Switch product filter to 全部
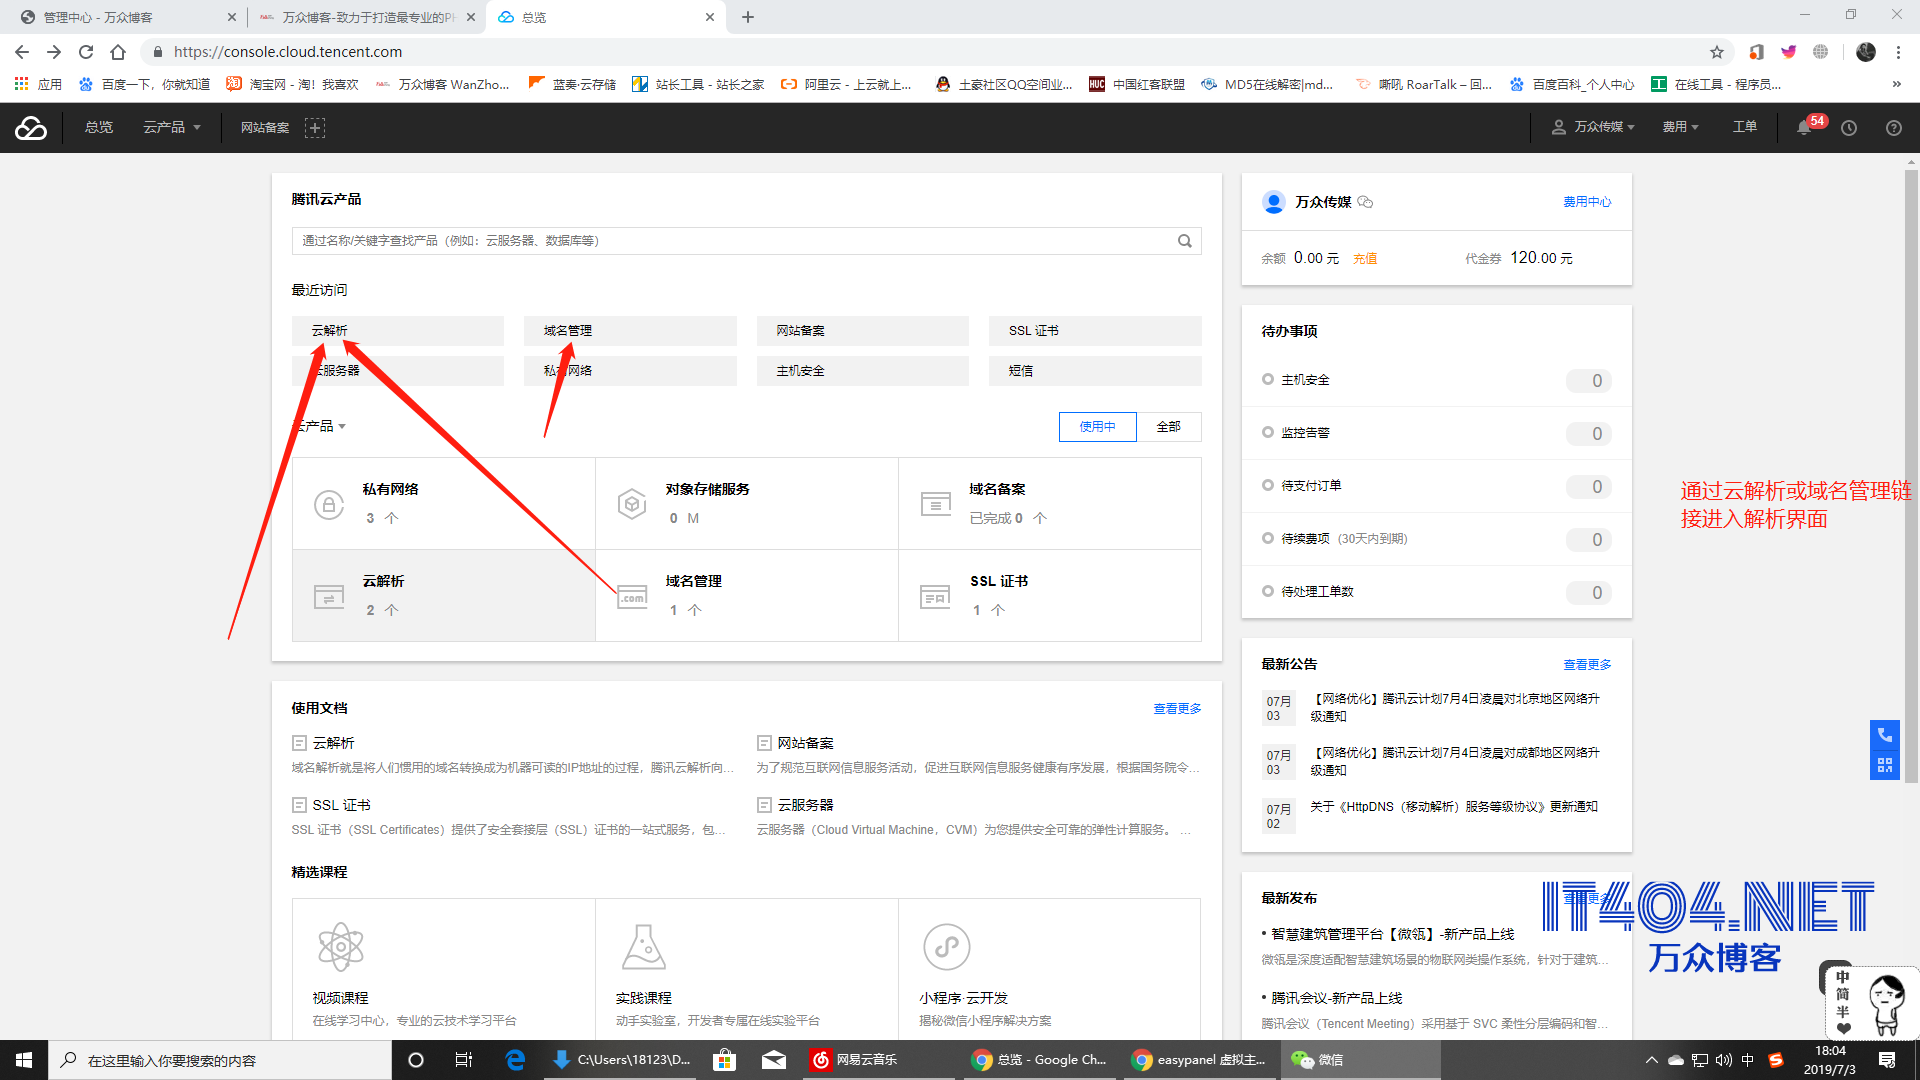Image resolution: width=1920 pixels, height=1080 pixels. point(1168,427)
